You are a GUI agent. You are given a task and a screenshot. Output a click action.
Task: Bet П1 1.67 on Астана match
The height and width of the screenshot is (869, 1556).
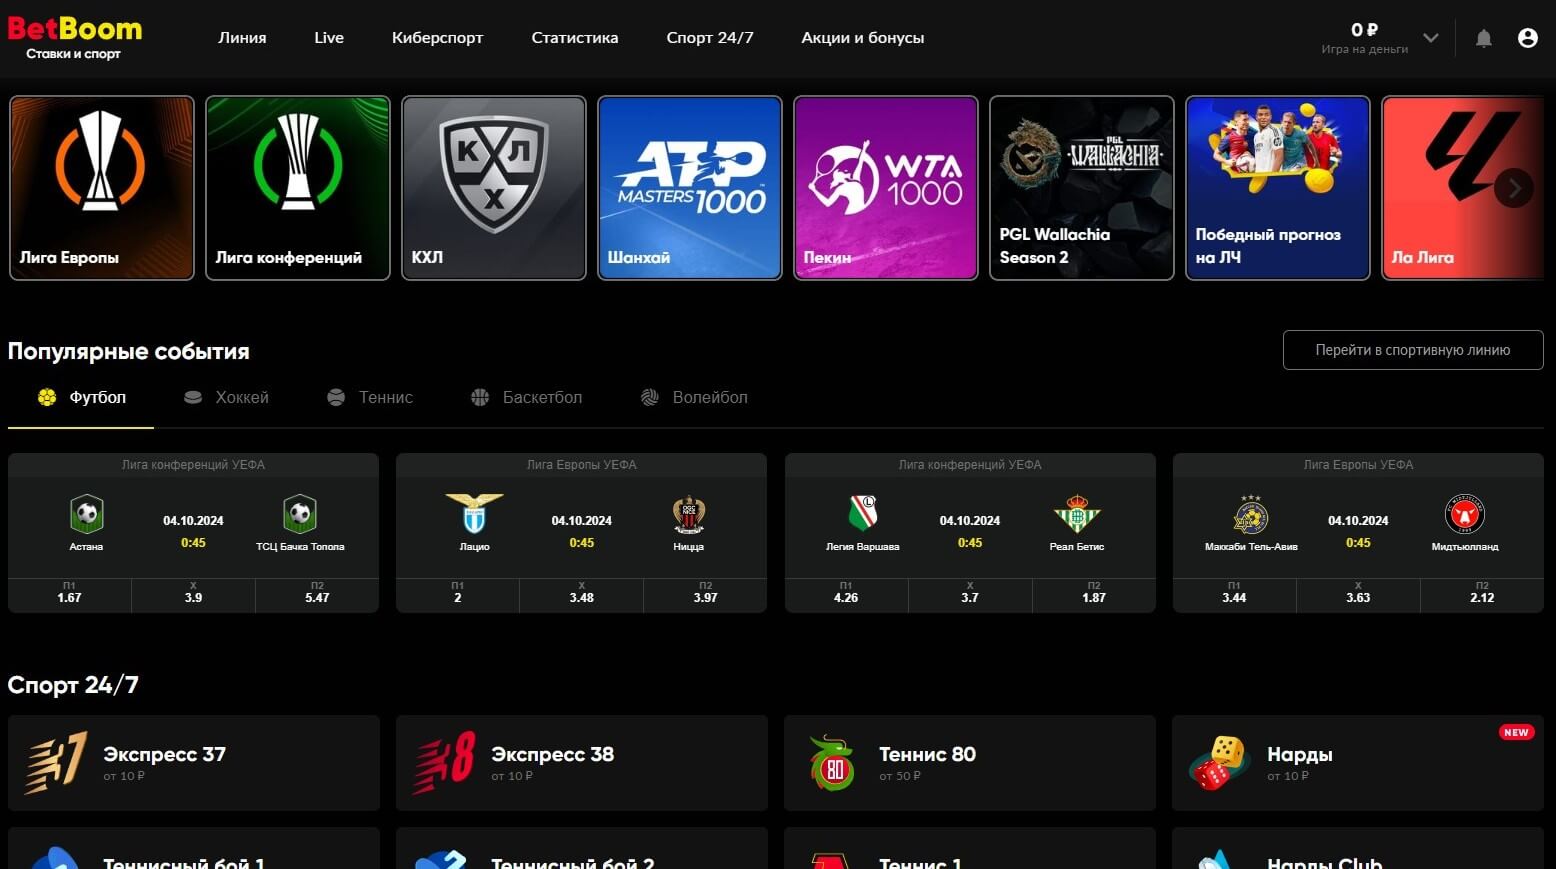click(x=69, y=594)
